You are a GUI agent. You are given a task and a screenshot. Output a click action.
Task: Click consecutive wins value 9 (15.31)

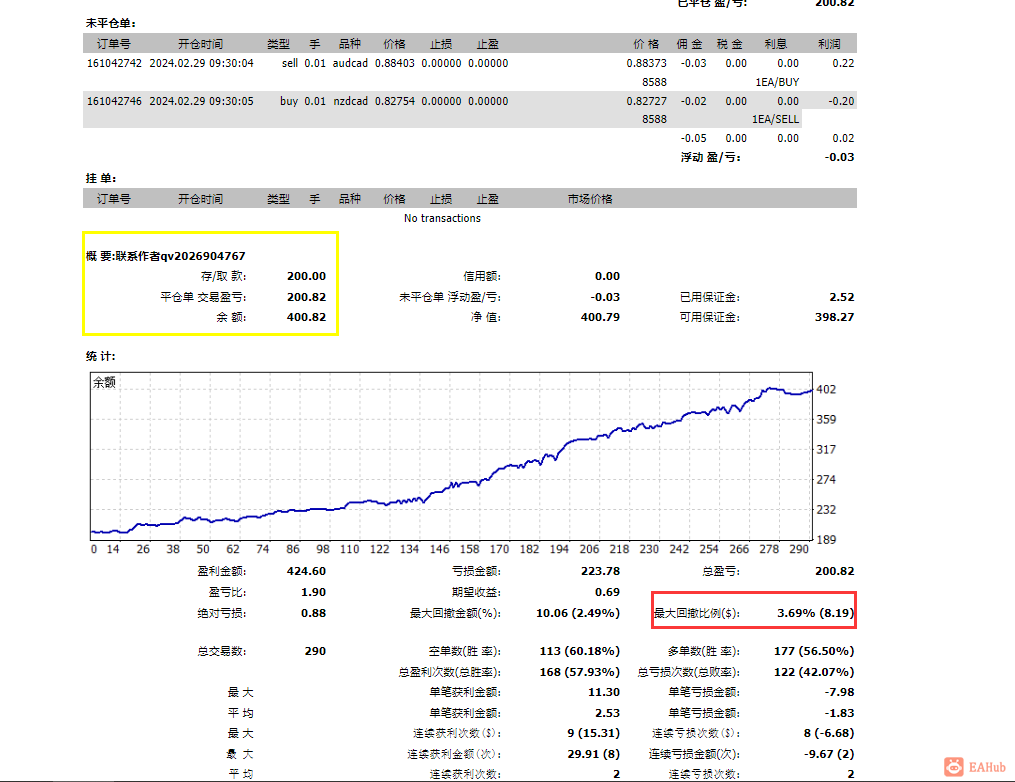pos(594,733)
